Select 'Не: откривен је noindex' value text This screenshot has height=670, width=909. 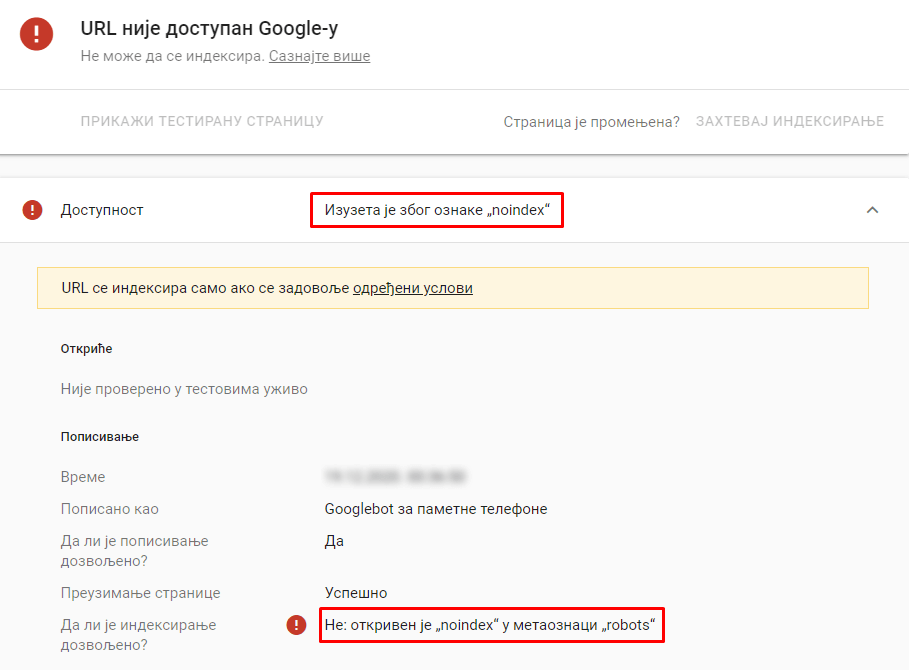point(490,625)
